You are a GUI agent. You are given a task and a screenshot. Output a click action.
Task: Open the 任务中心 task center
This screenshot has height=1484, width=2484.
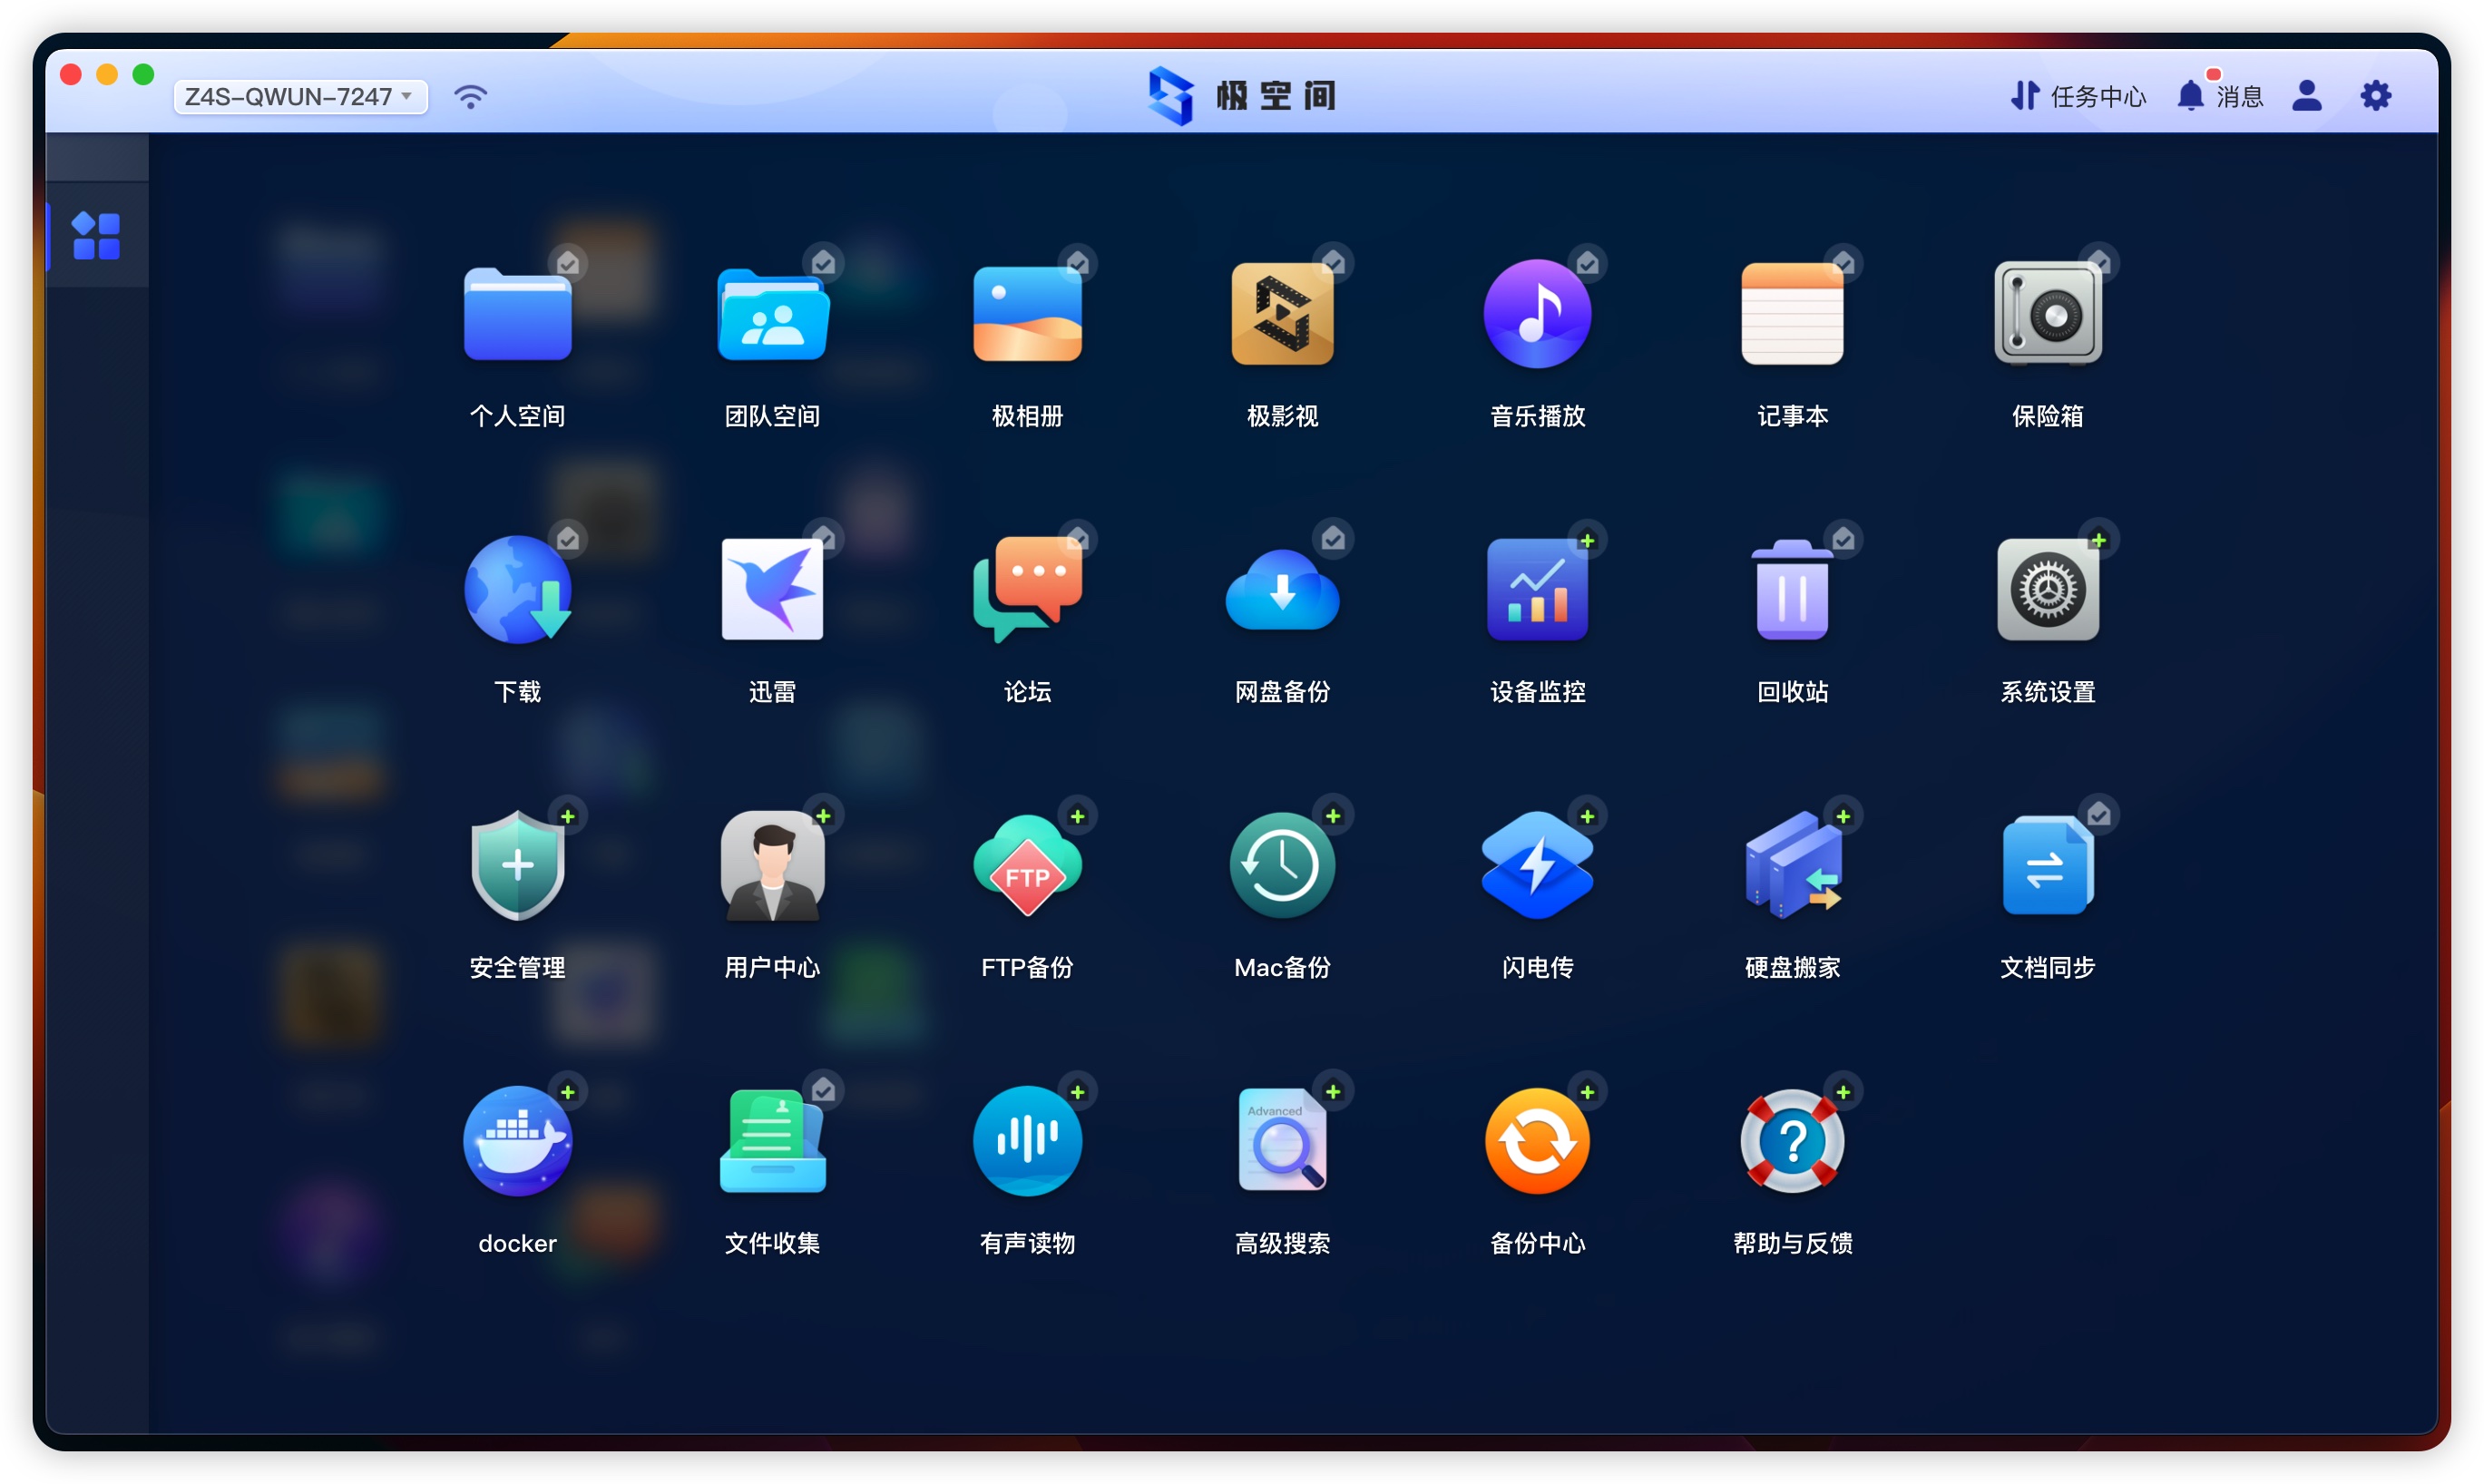click(2078, 97)
